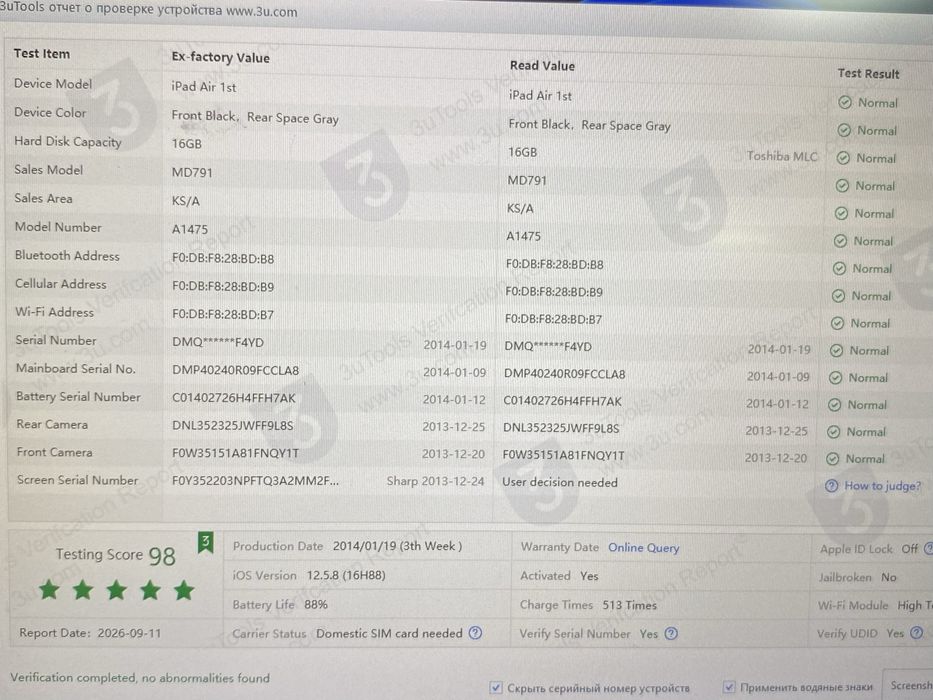Image resolution: width=933 pixels, height=700 pixels.
Task: Click the Normal check icon for Sales Model
Action: point(842,186)
